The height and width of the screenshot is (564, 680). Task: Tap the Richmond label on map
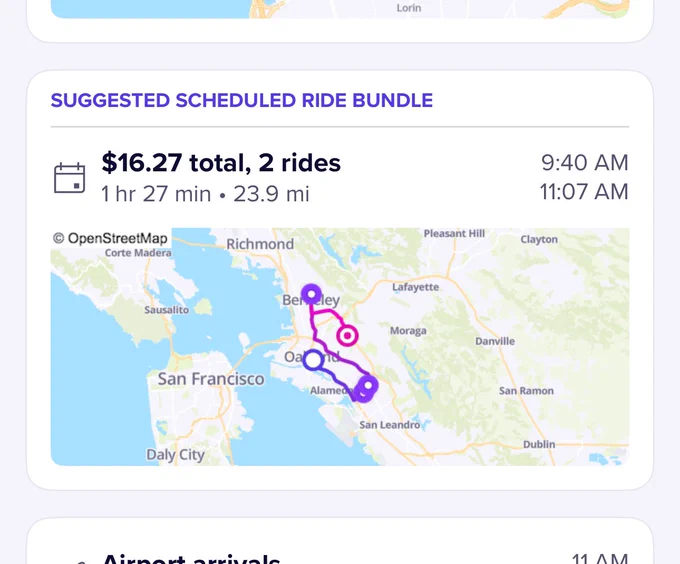click(x=260, y=244)
